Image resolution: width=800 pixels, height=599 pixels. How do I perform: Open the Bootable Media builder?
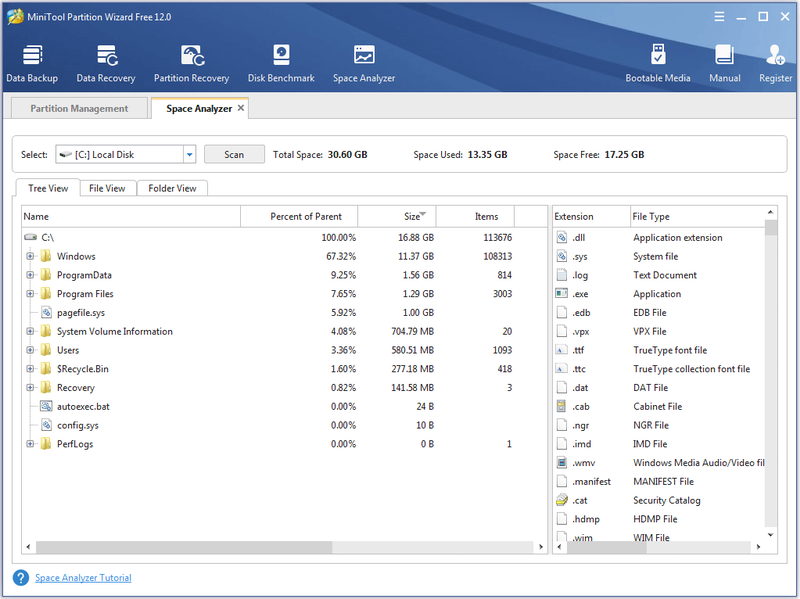(x=658, y=63)
